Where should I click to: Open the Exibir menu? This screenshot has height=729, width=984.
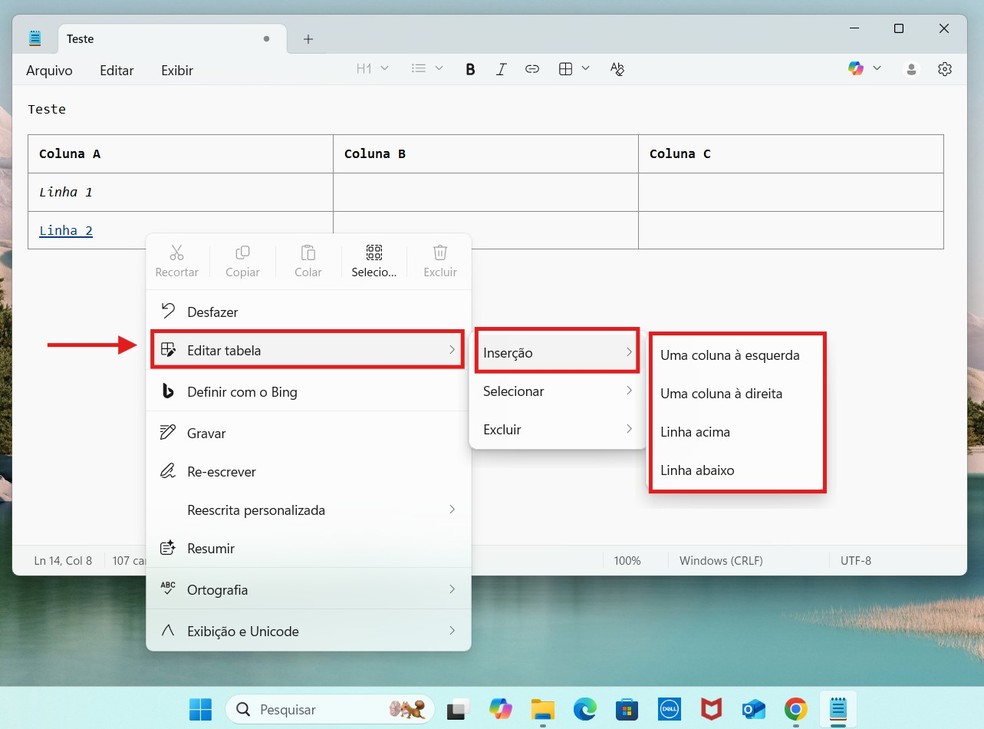(x=177, y=70)
